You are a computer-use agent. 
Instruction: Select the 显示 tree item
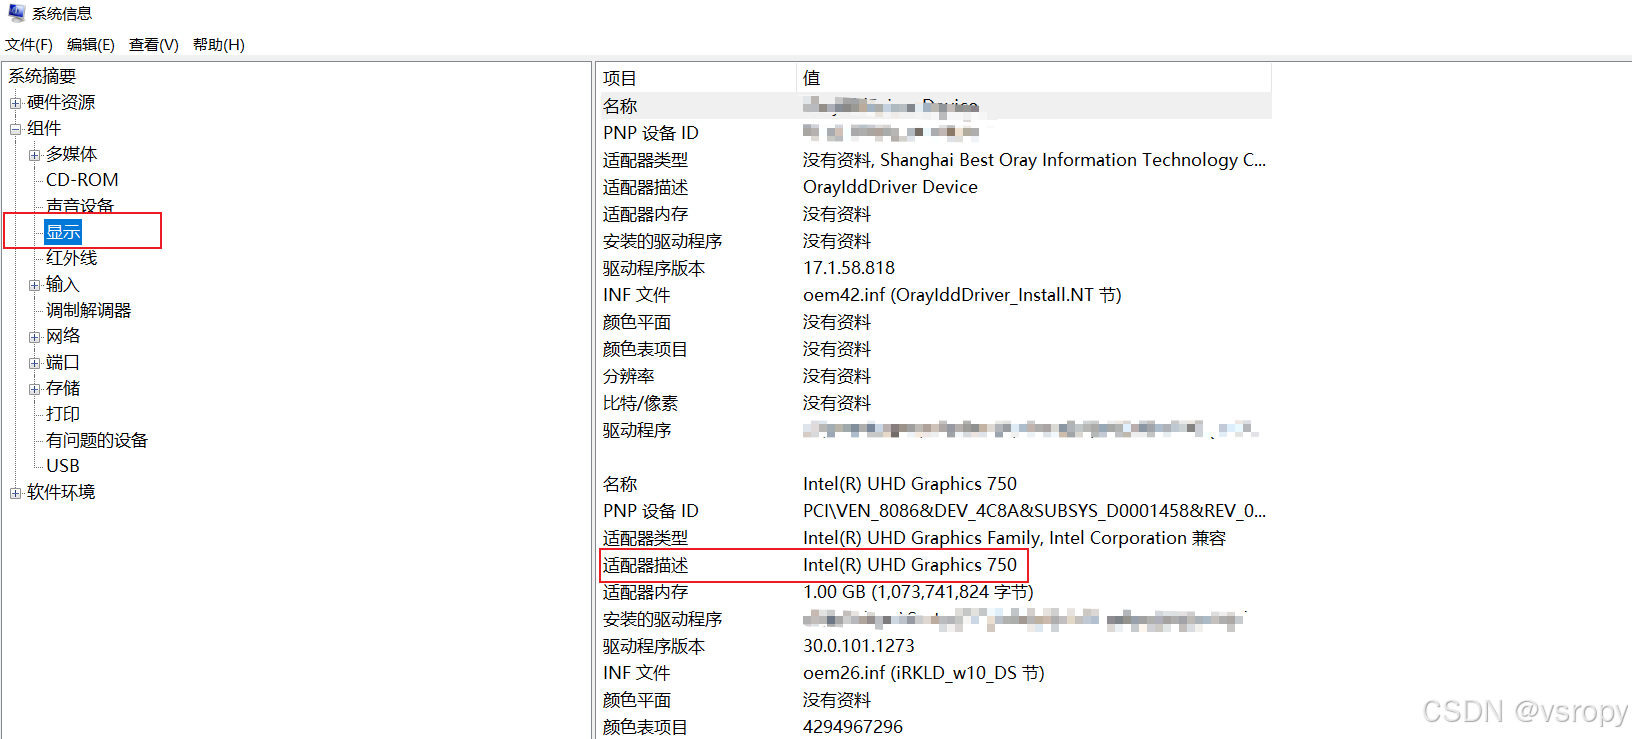pyautogui.click(x=63, y=232)
